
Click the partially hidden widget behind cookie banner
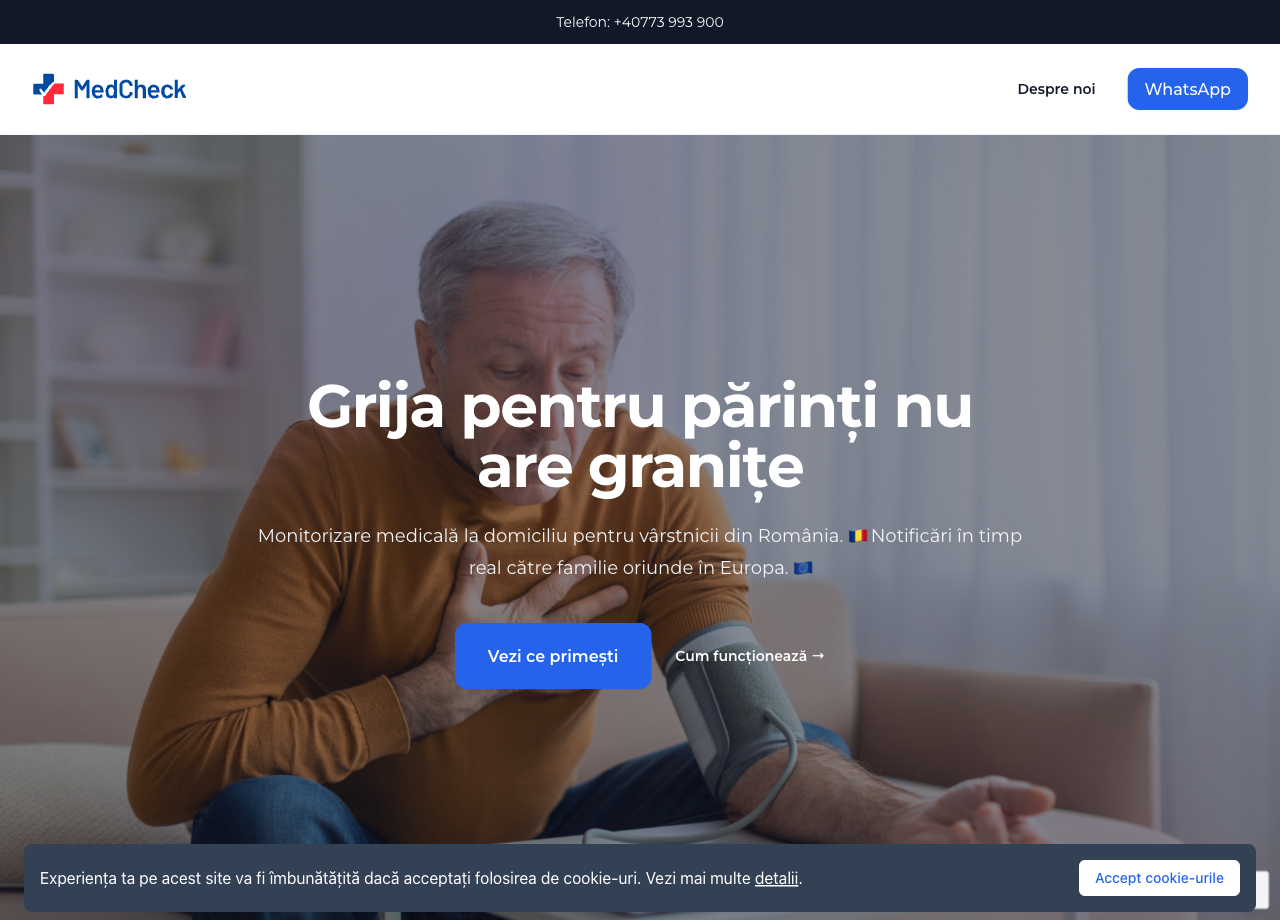(x=1262, y=890)
